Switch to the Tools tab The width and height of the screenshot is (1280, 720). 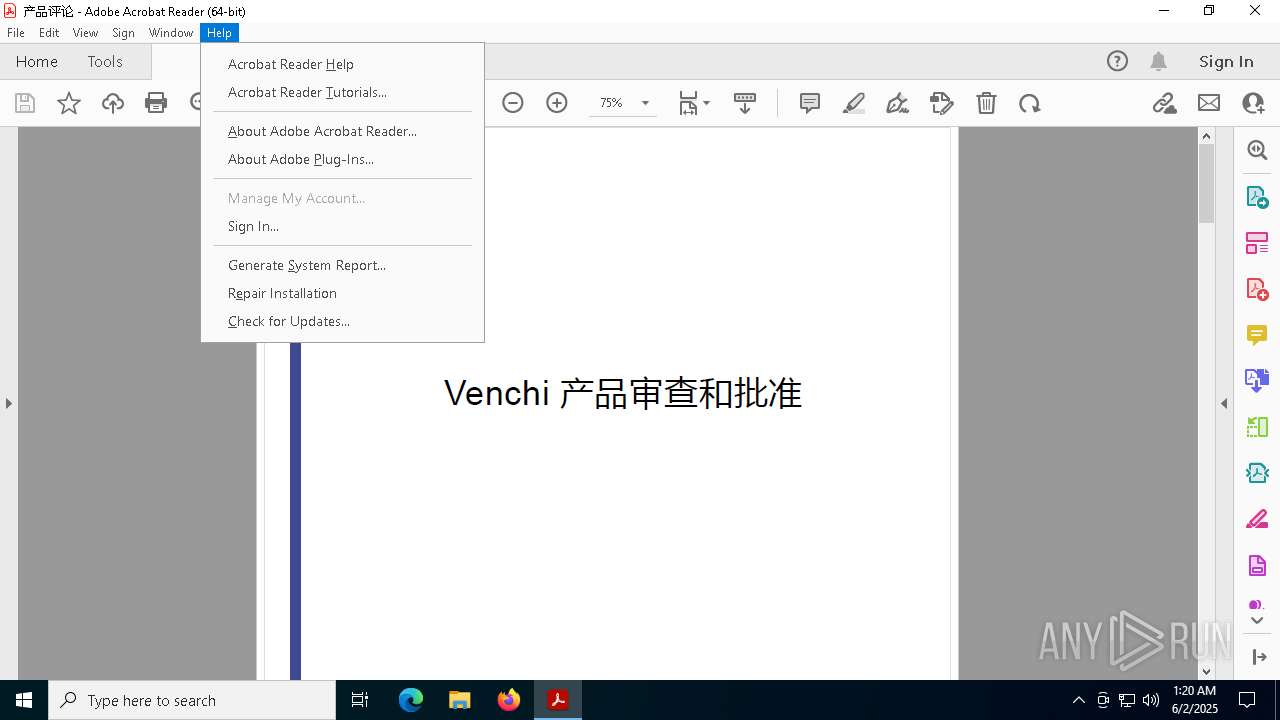105,62
